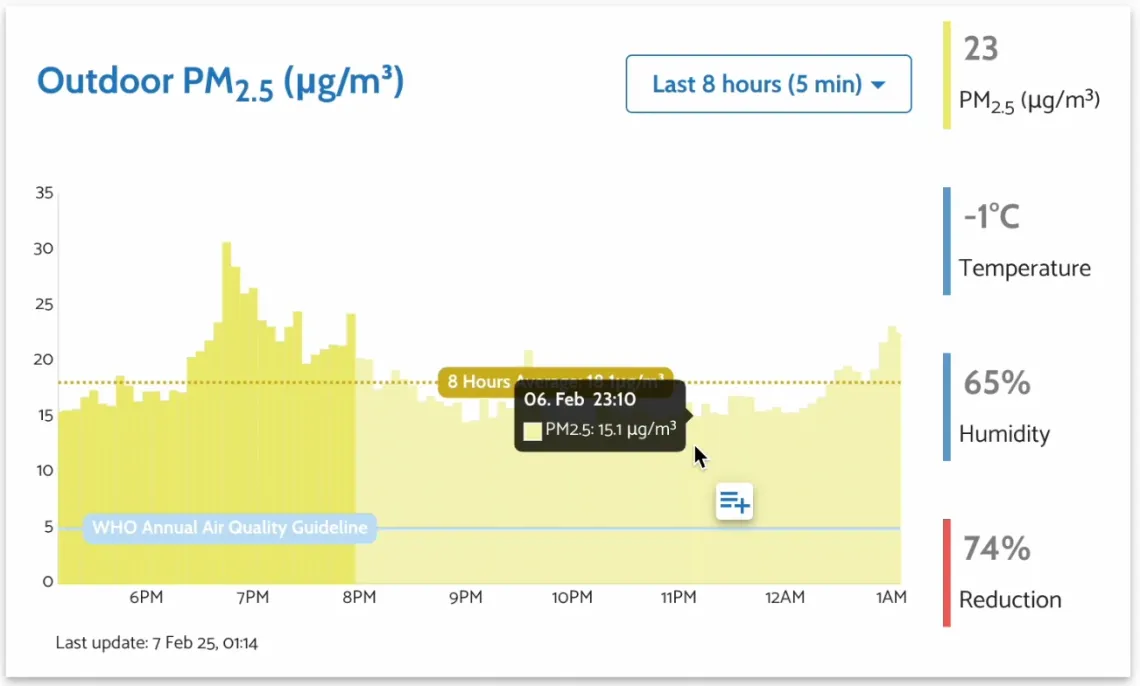Click the red bar beside Reduction stat
This screenshot has width=1140, height=686.
(947, 573)
